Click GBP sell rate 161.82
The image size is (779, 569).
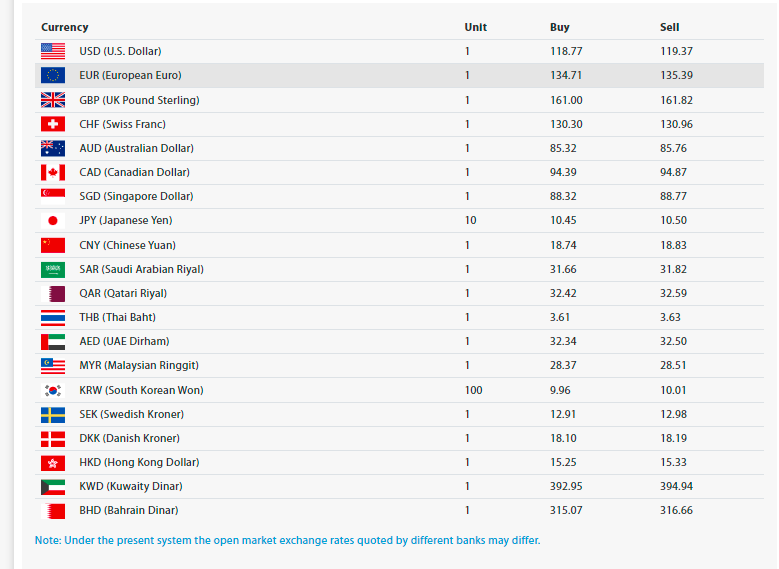click(676, 100)
